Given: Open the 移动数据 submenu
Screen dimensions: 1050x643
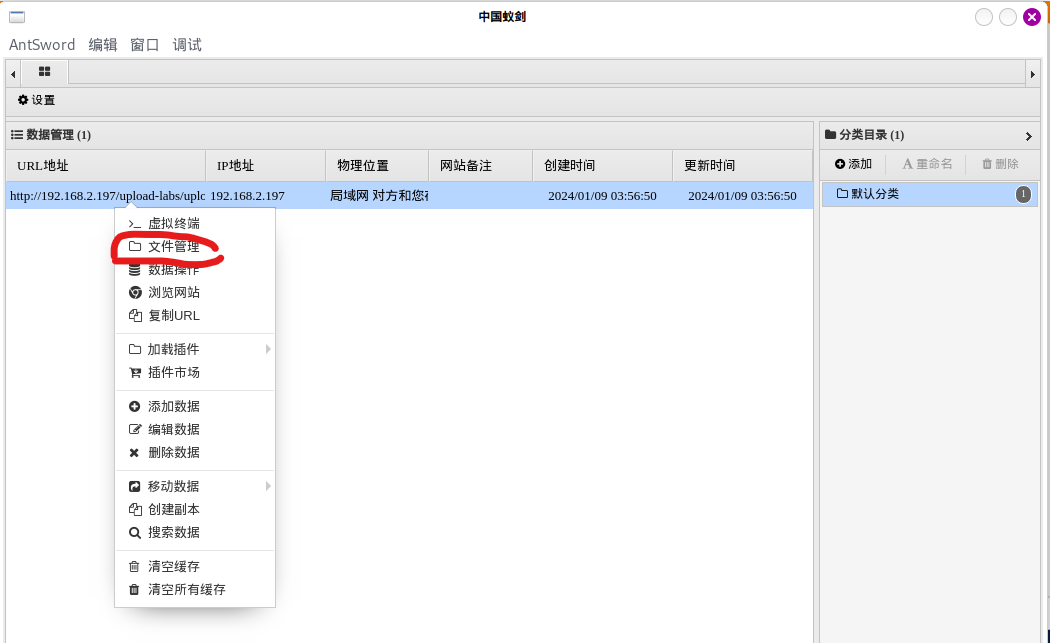Looking at the screenshot, I should point(195,486).
